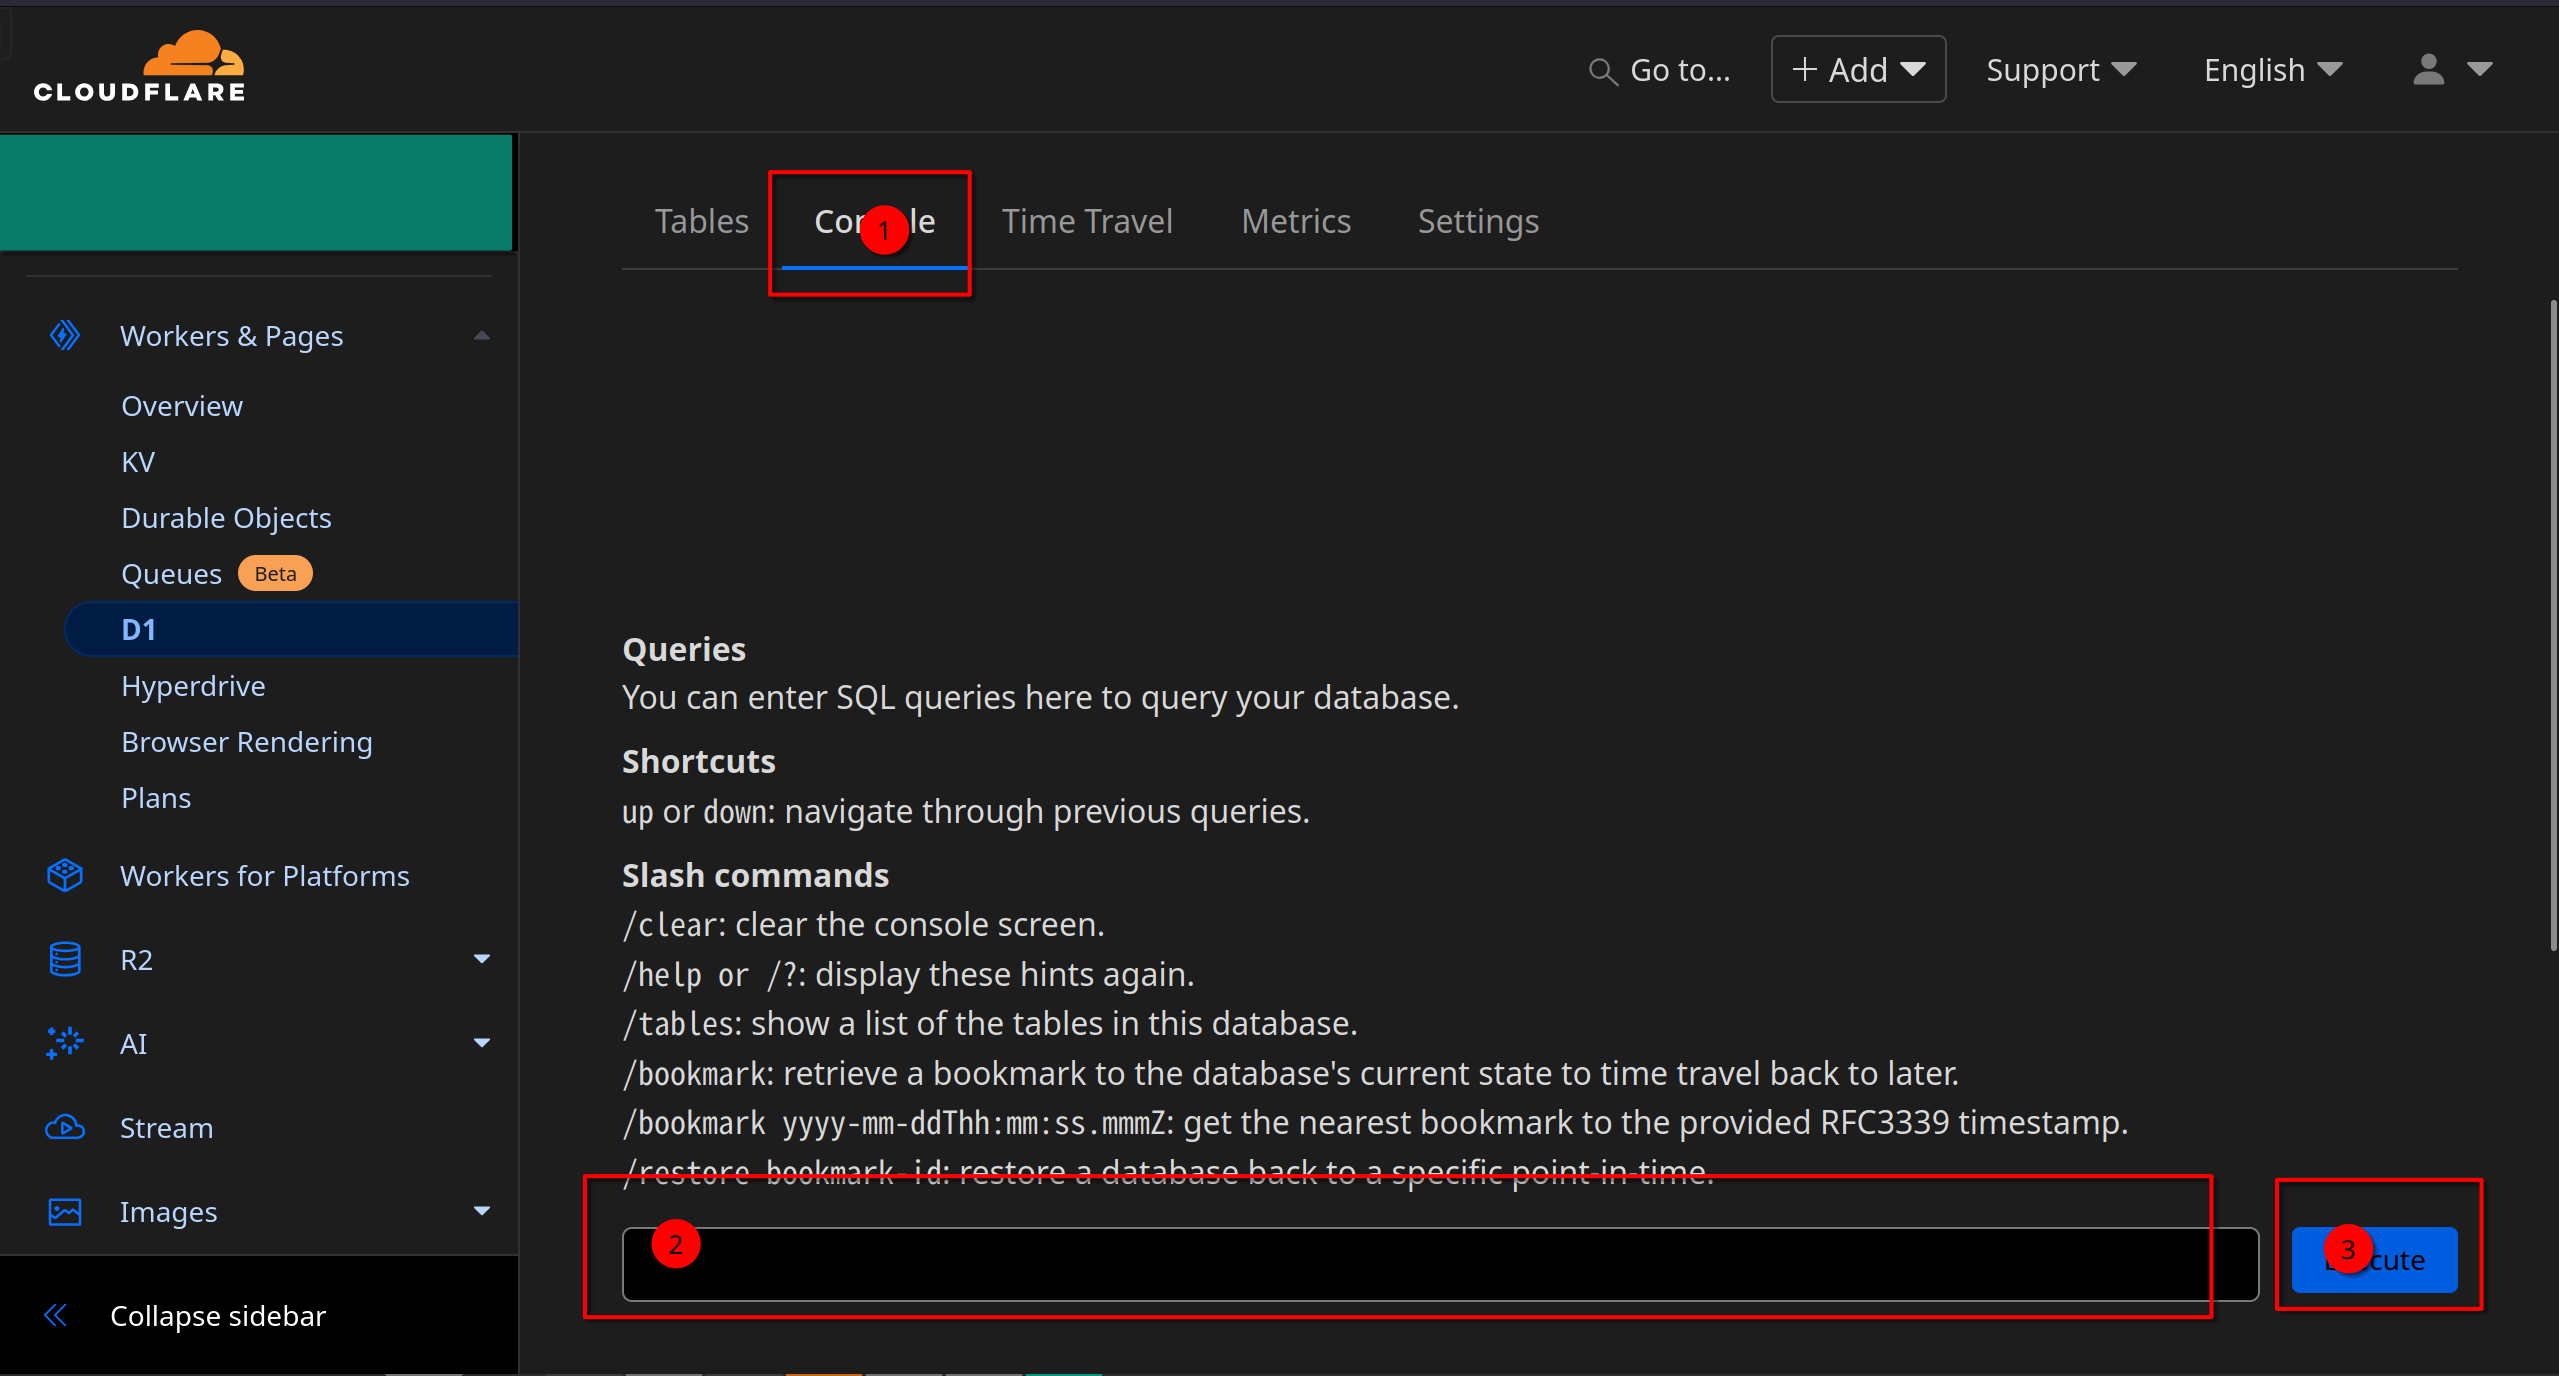Open the English language dropdown
Viewport: 2559px width, 1376px height.
2273,70
